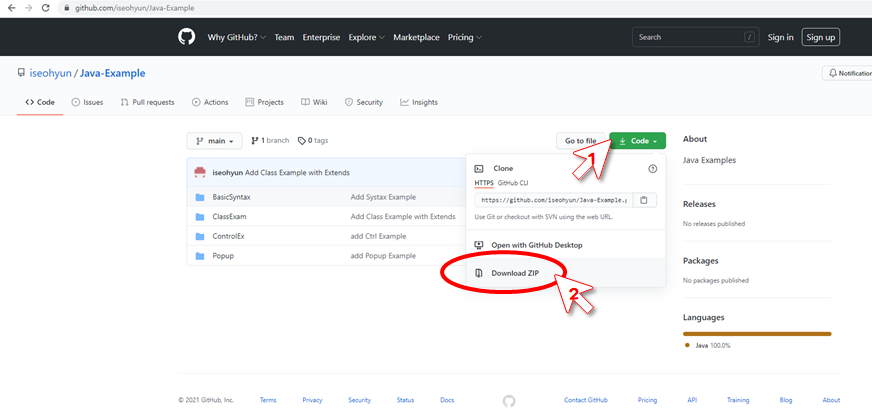
Task: Open the ClassExam folder
Action: pyautogui.click(x=229, y=217)
